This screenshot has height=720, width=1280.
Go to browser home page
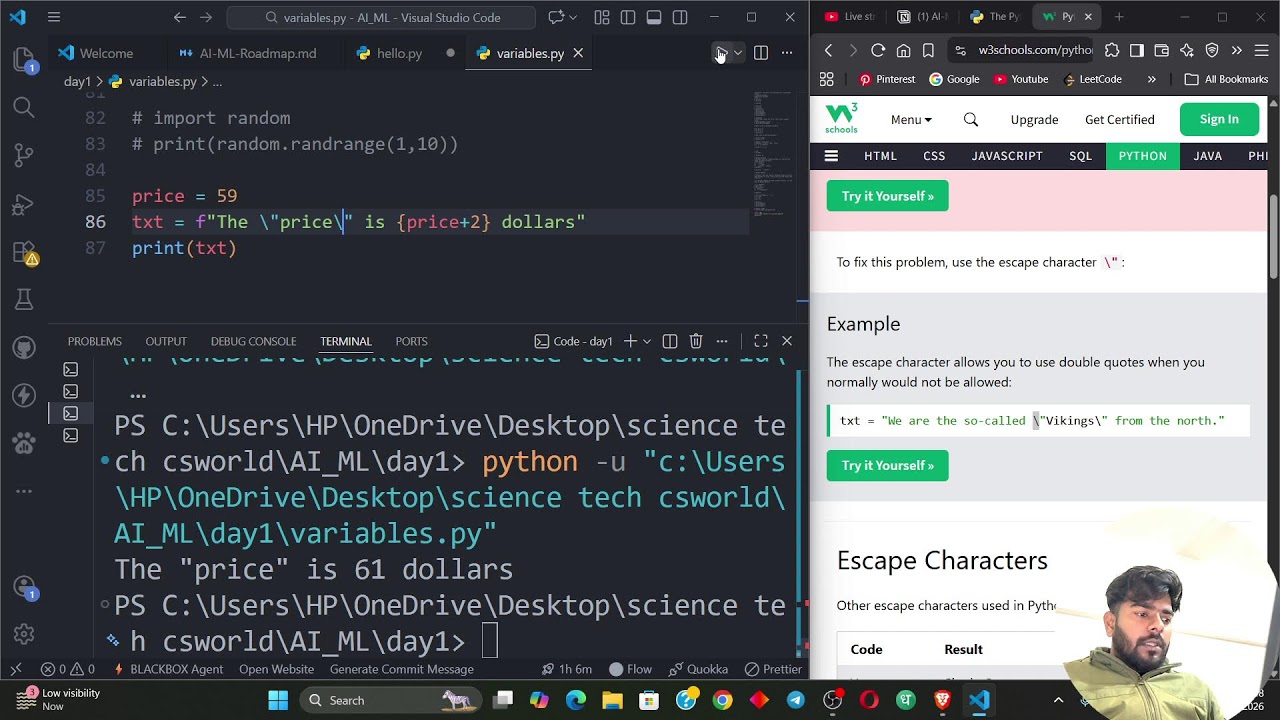coord(903,50)
